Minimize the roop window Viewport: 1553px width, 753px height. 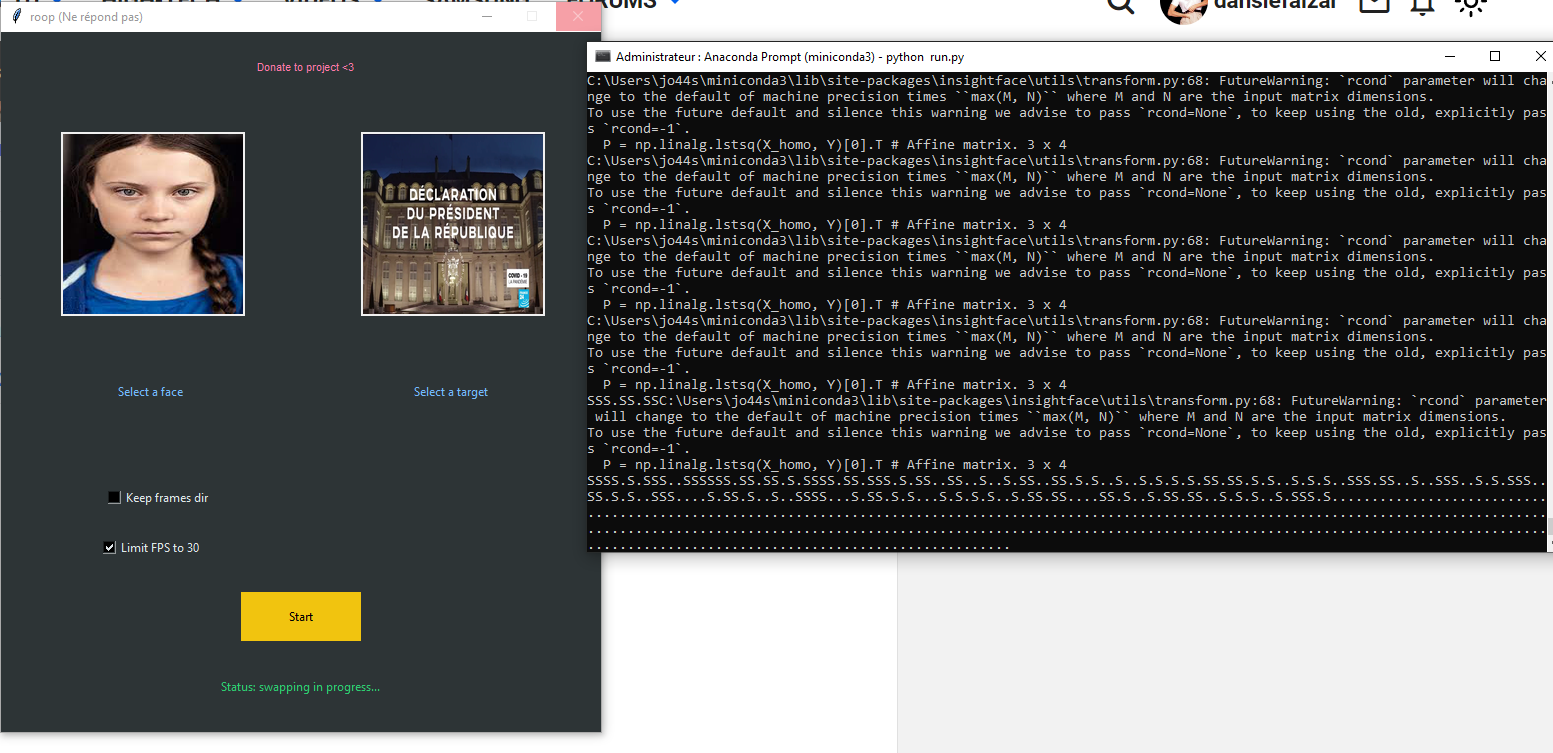pos(486,17)
